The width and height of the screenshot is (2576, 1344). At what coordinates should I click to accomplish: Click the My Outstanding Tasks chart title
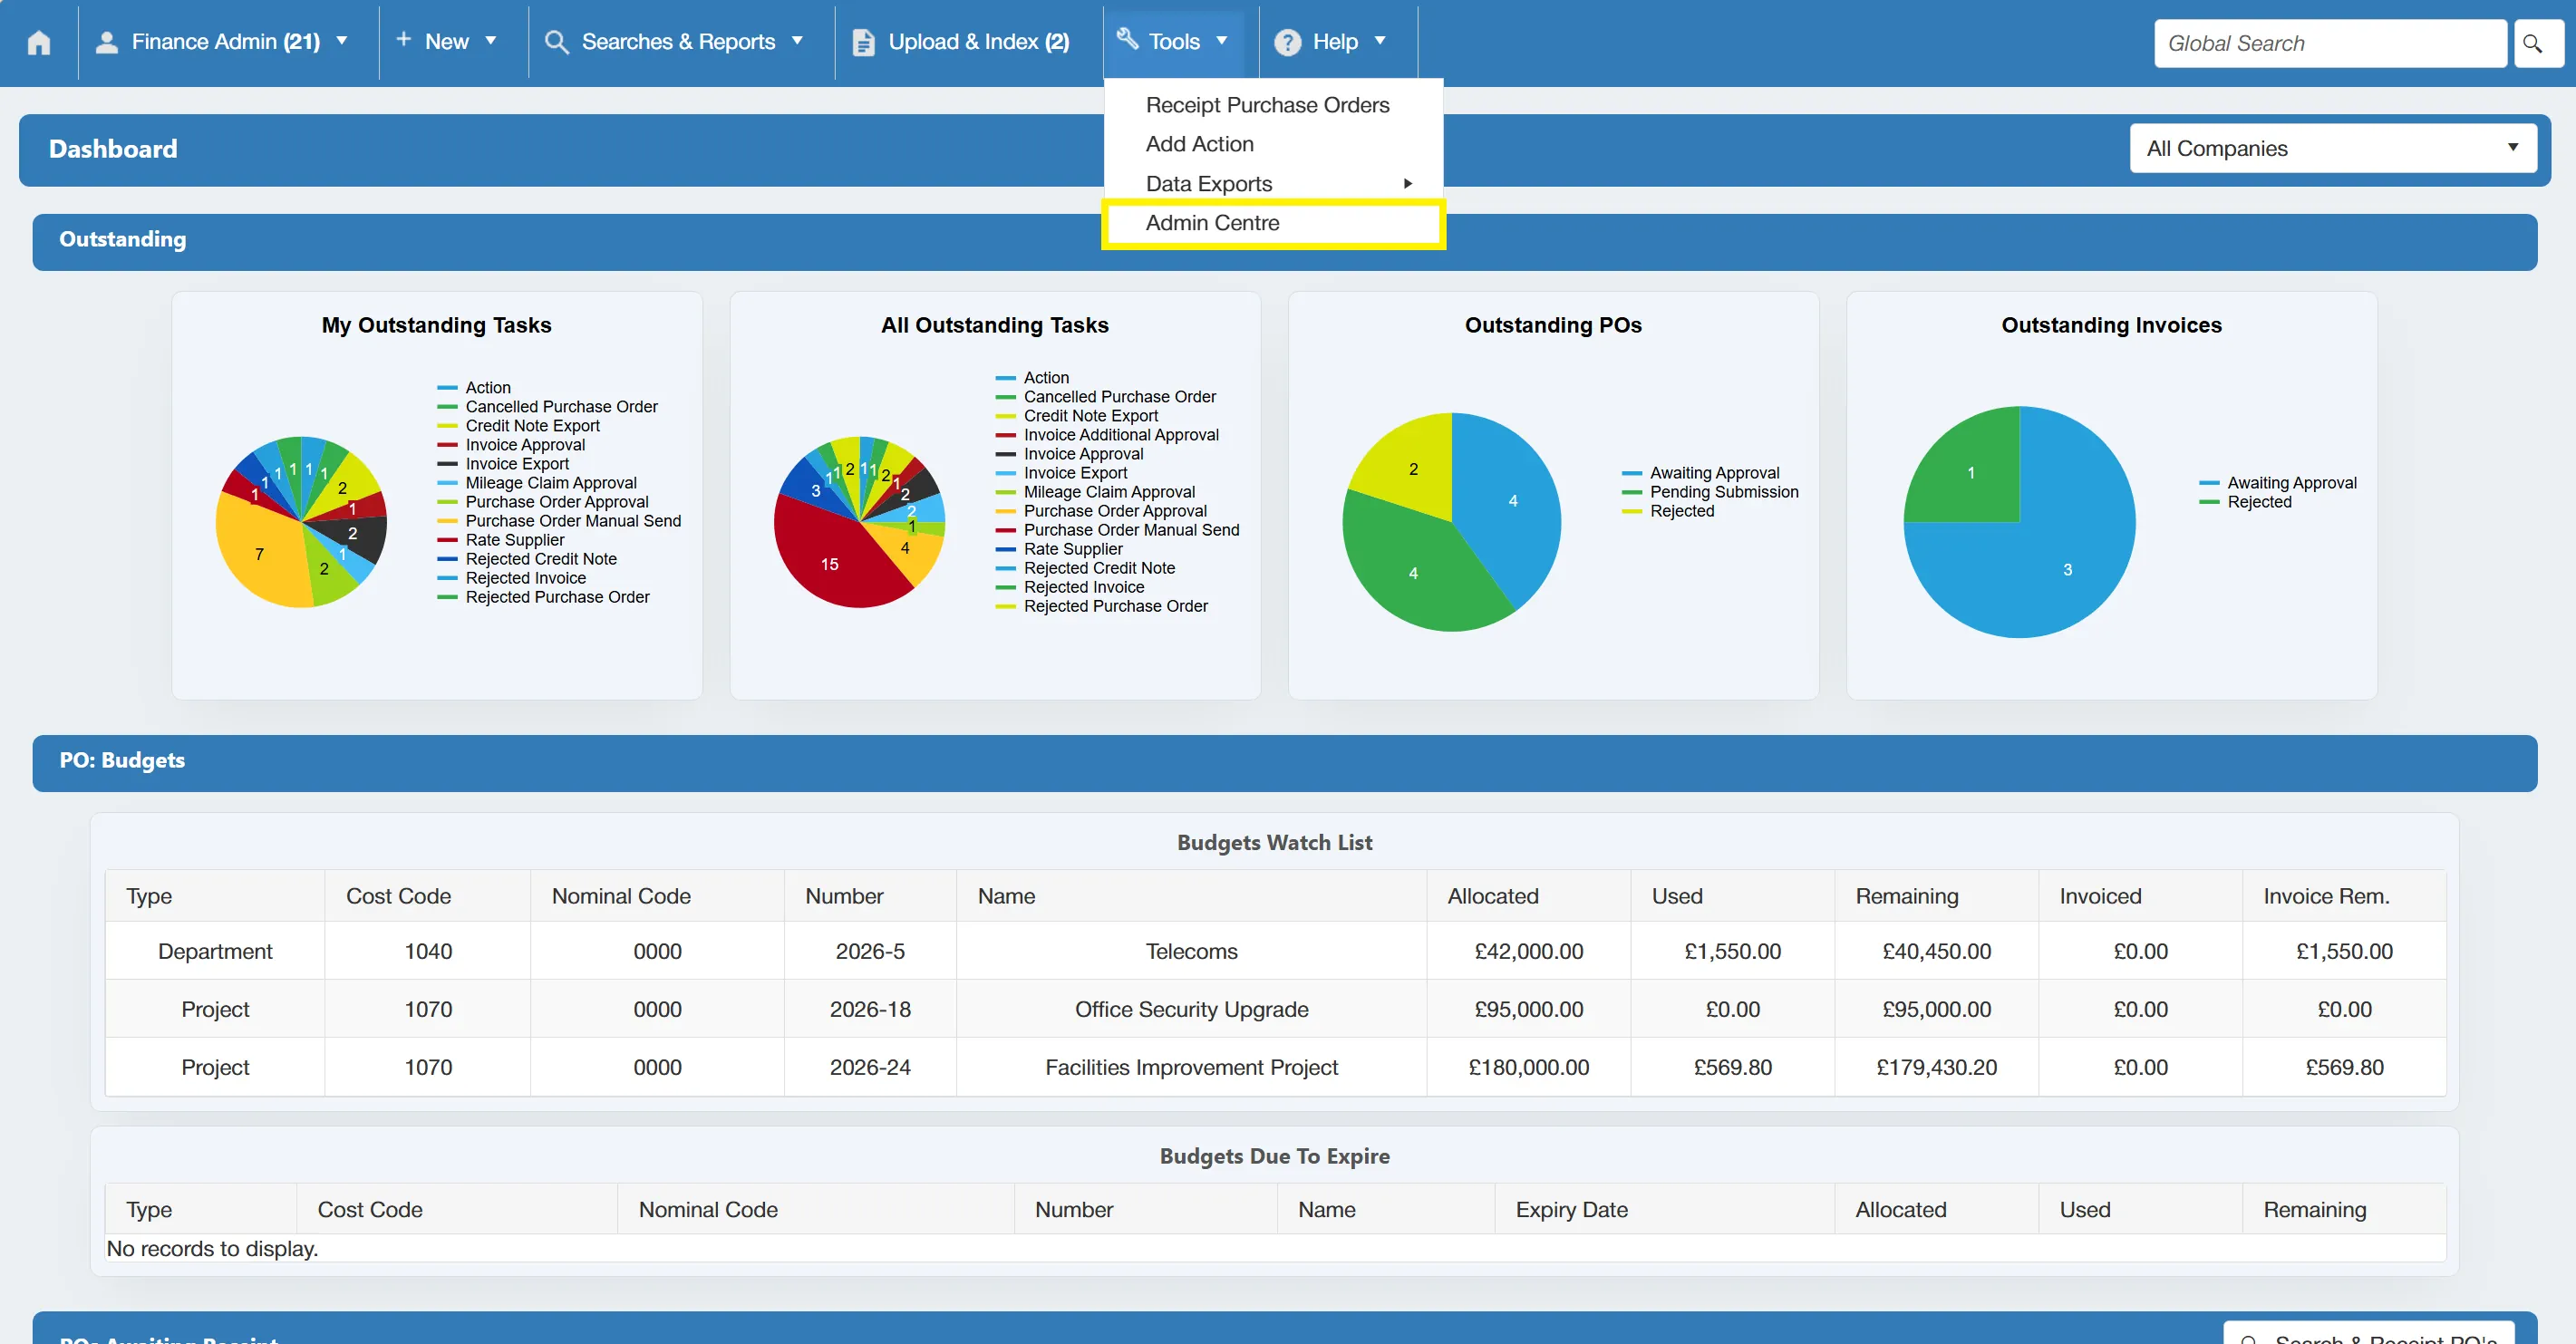(436, 325)
